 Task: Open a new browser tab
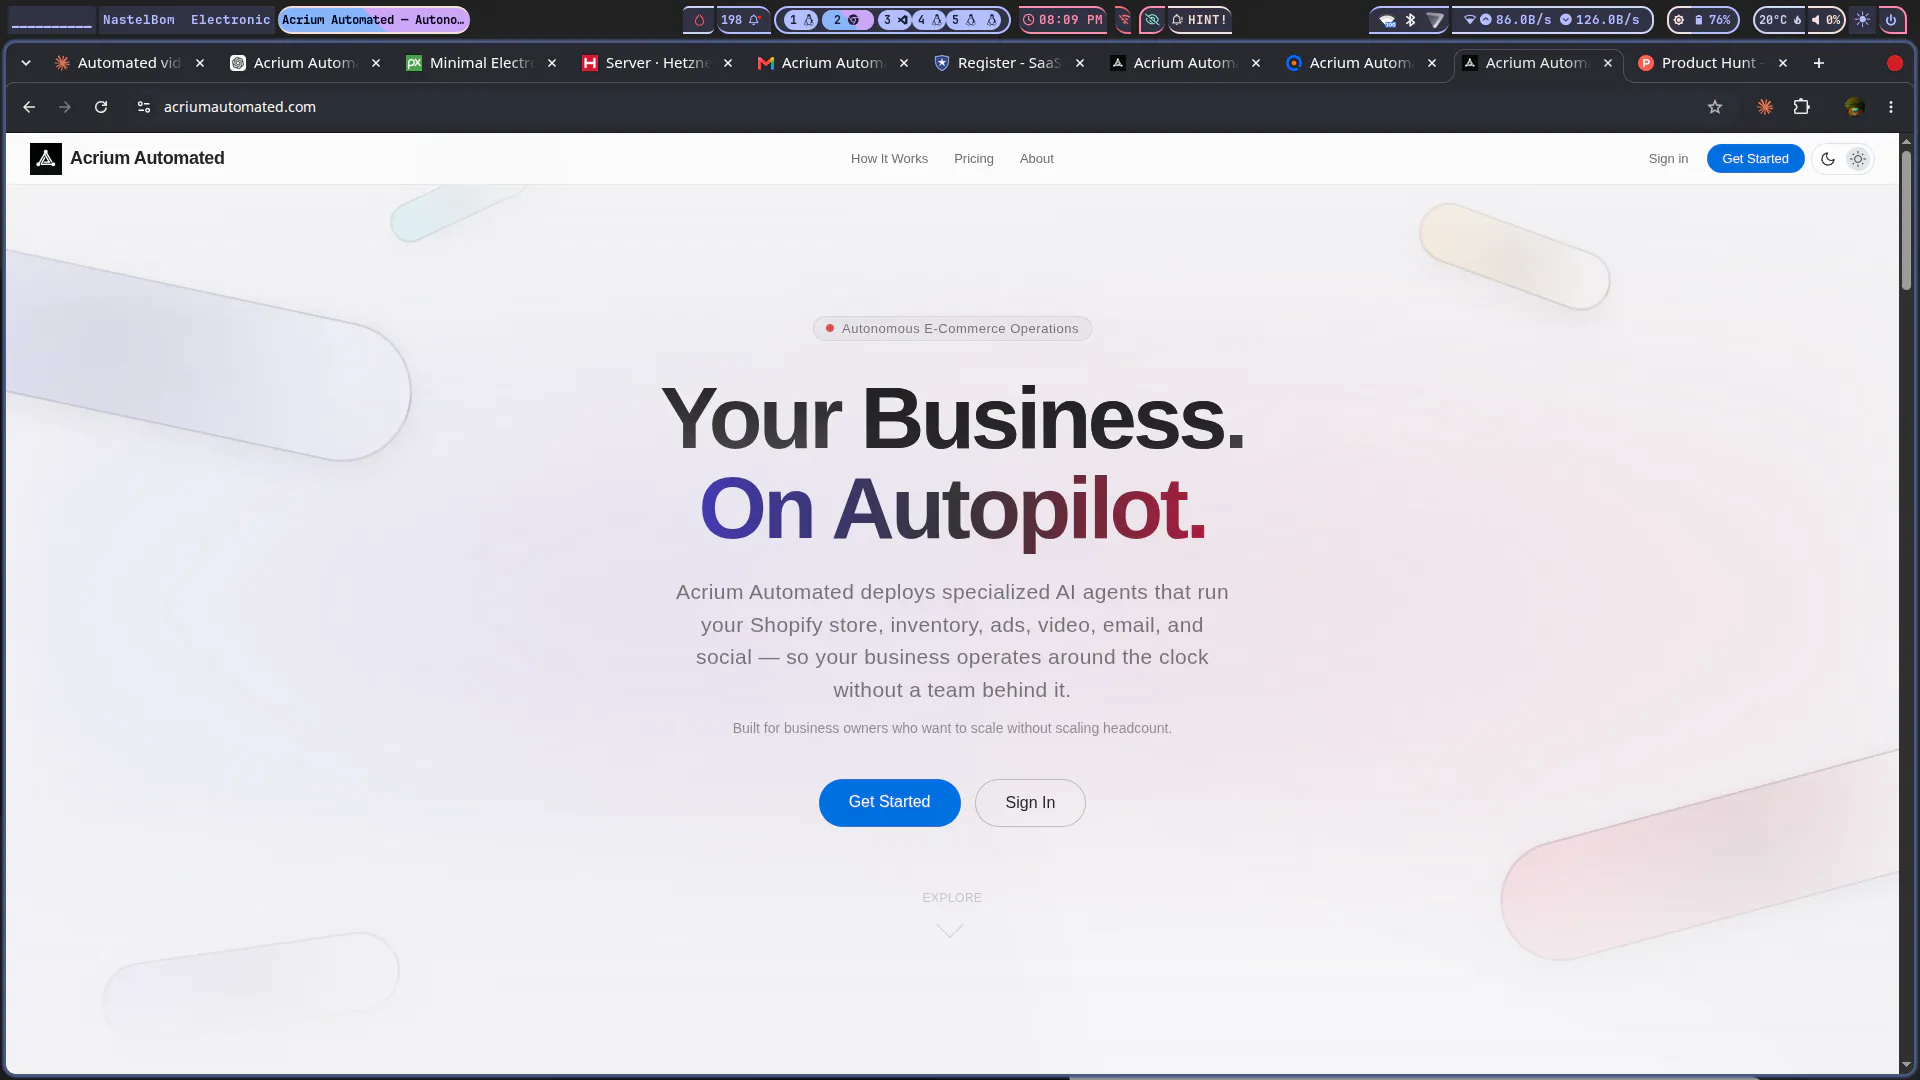[x=1819, y=63]
